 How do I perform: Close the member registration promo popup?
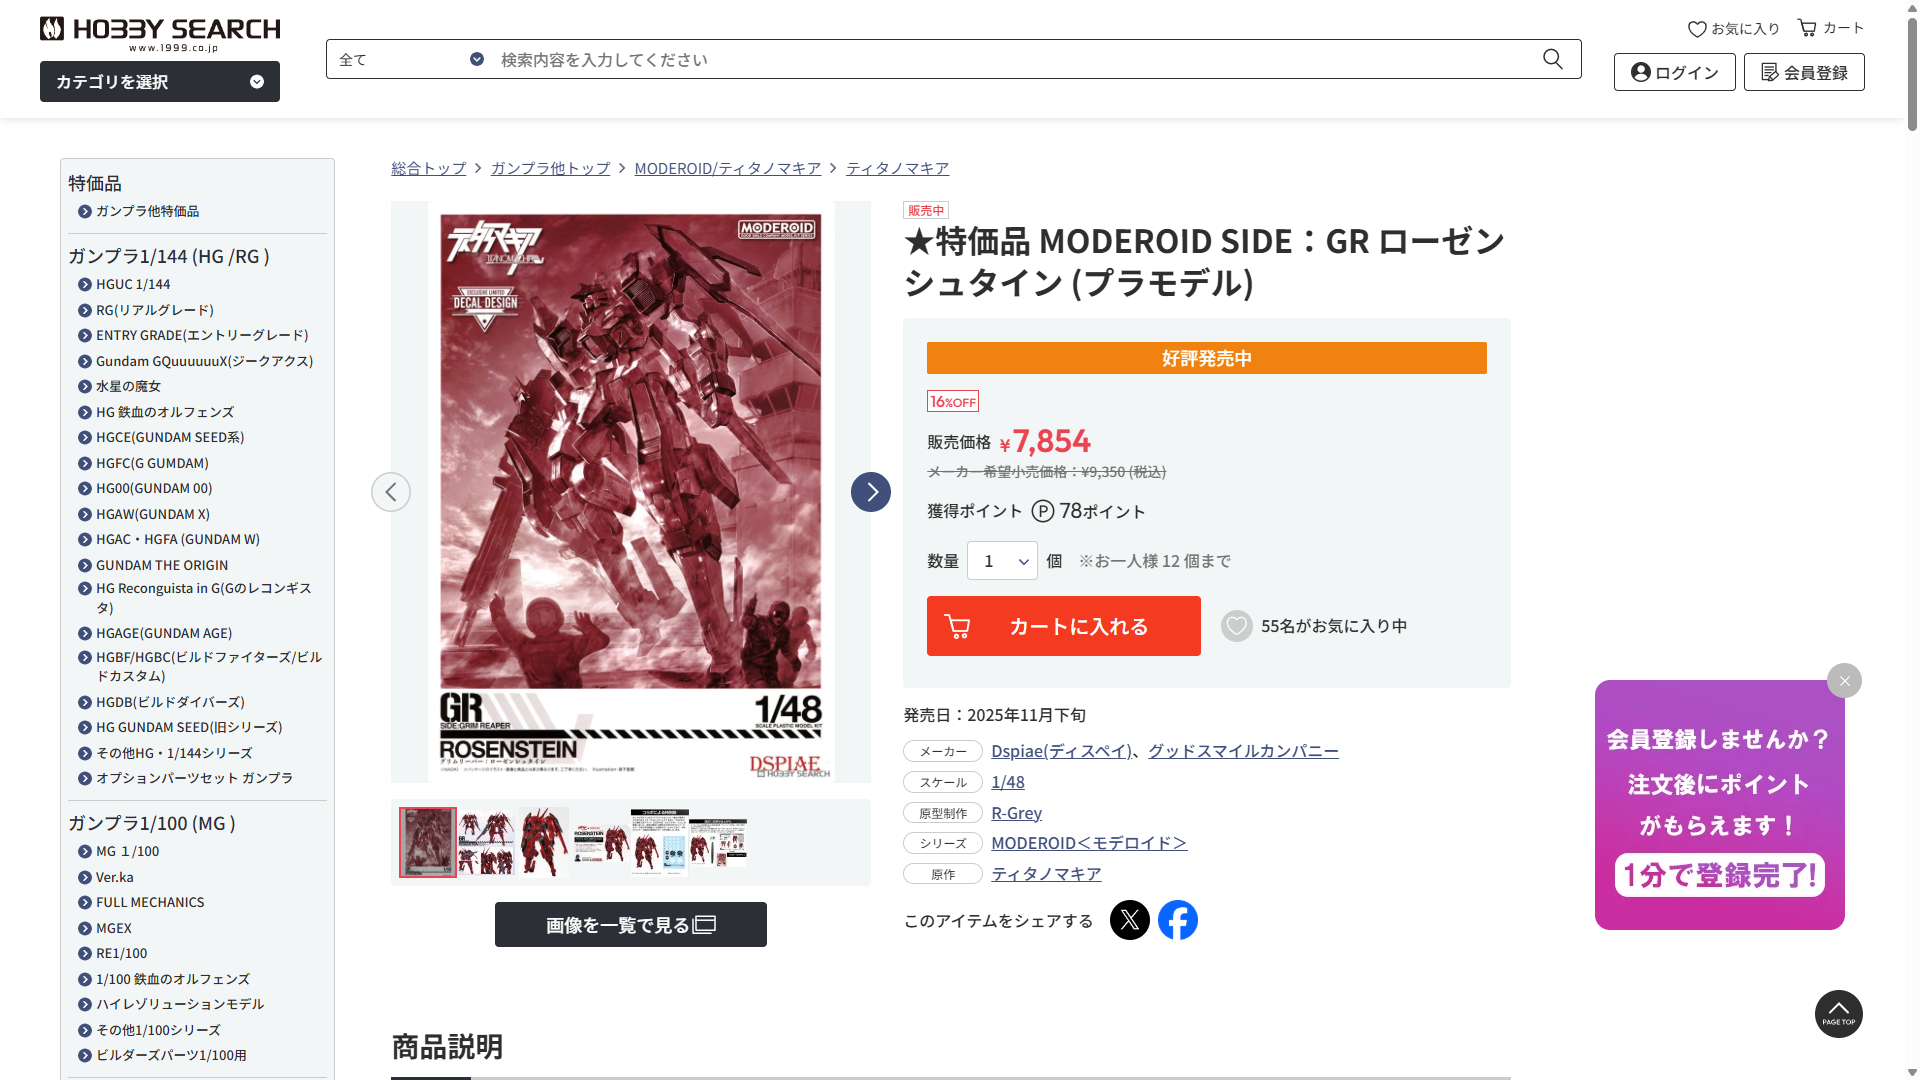click(x=1844, y=681)
